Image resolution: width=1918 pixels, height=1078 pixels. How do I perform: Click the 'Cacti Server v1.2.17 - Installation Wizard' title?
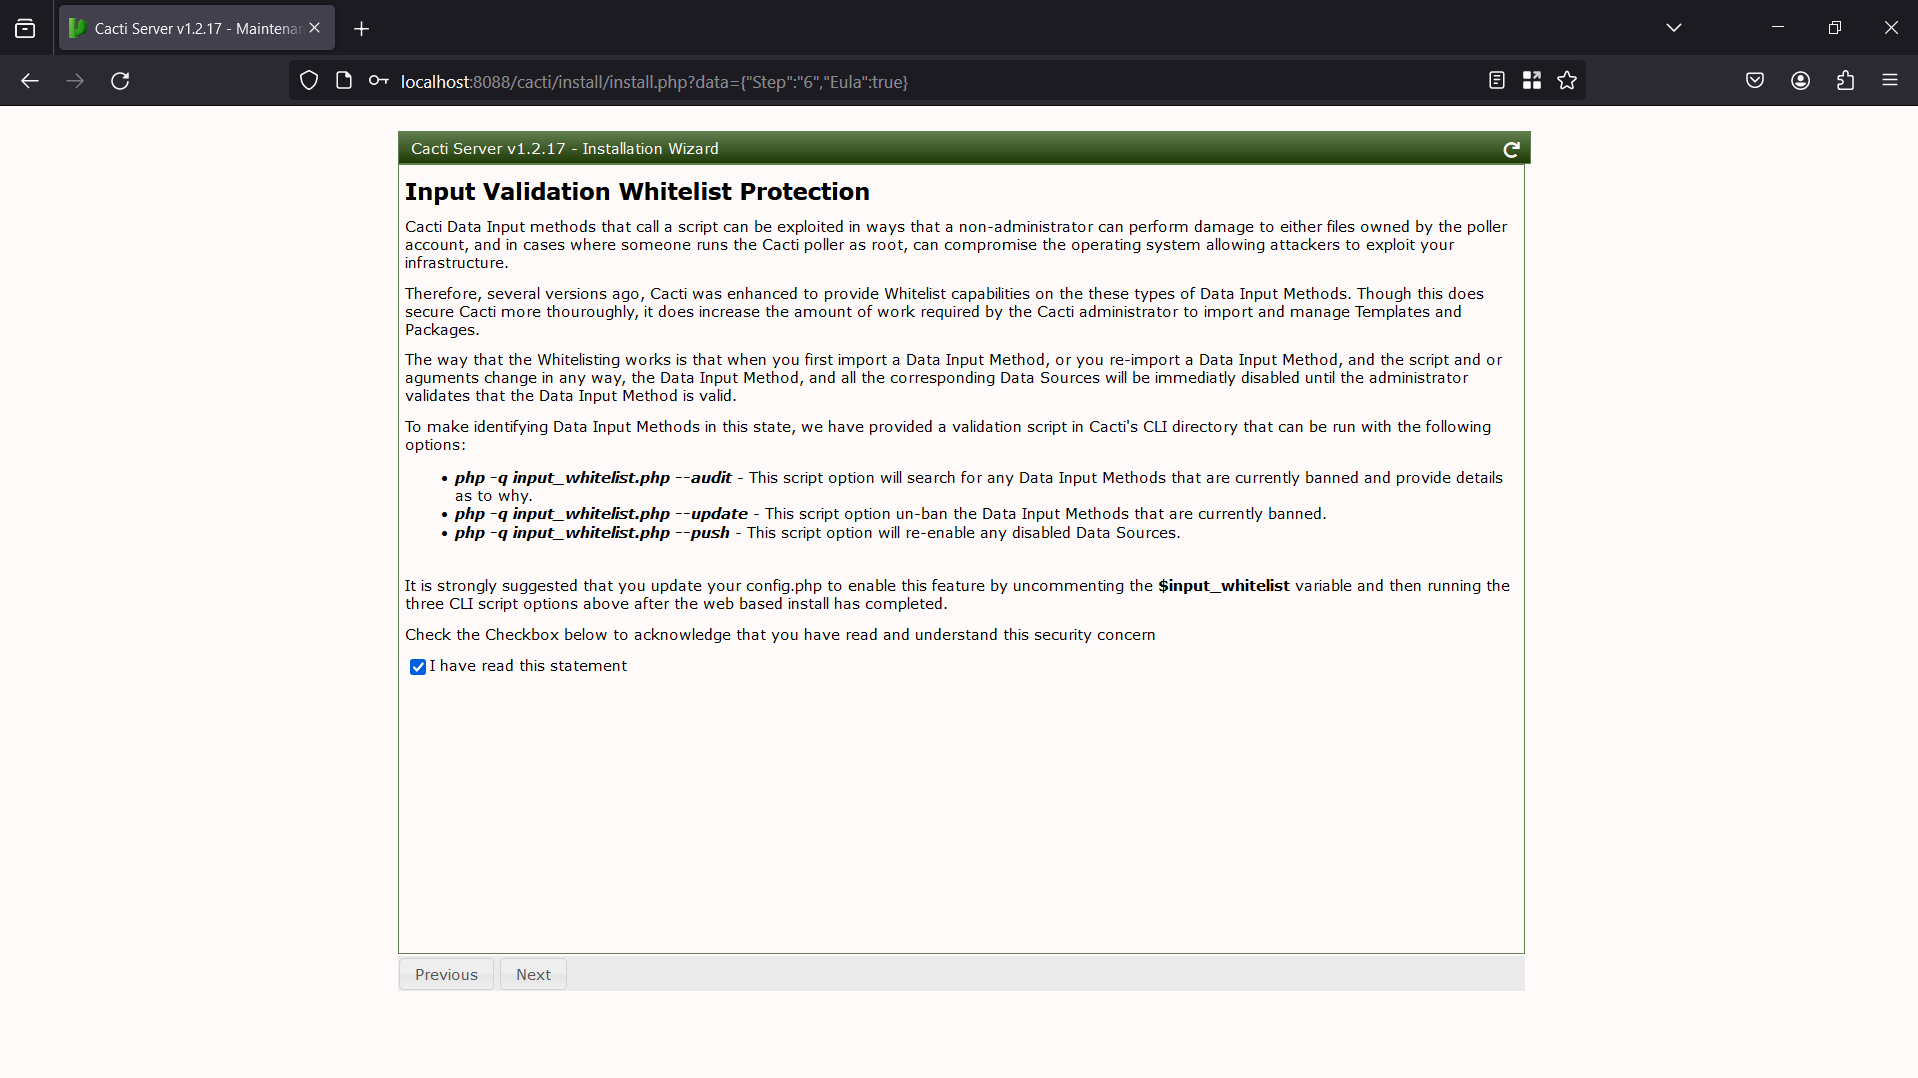pos(565,149)
